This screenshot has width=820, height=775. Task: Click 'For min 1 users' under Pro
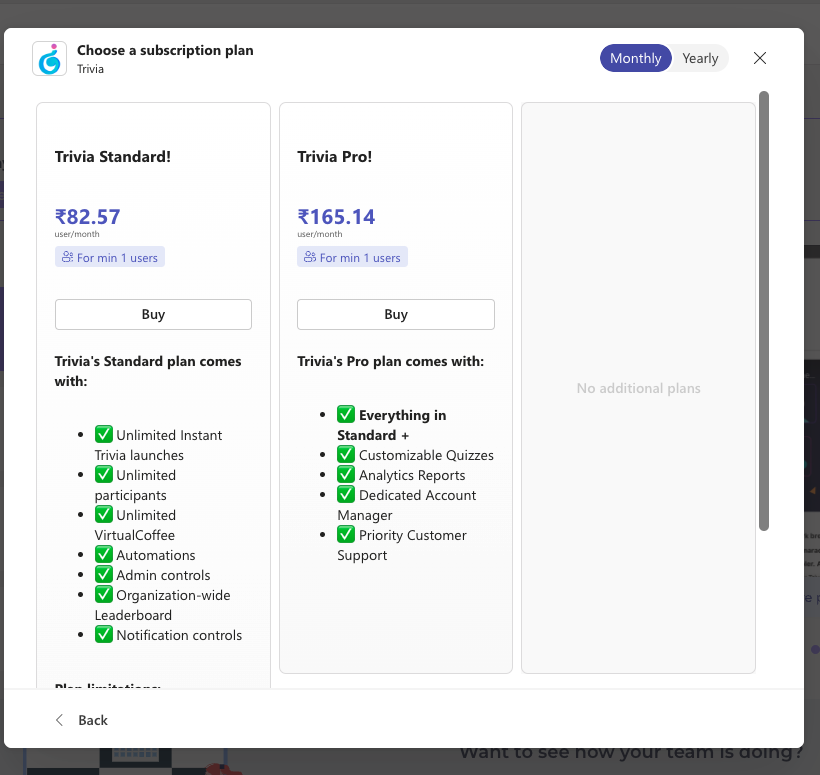(x=352, y=257)
